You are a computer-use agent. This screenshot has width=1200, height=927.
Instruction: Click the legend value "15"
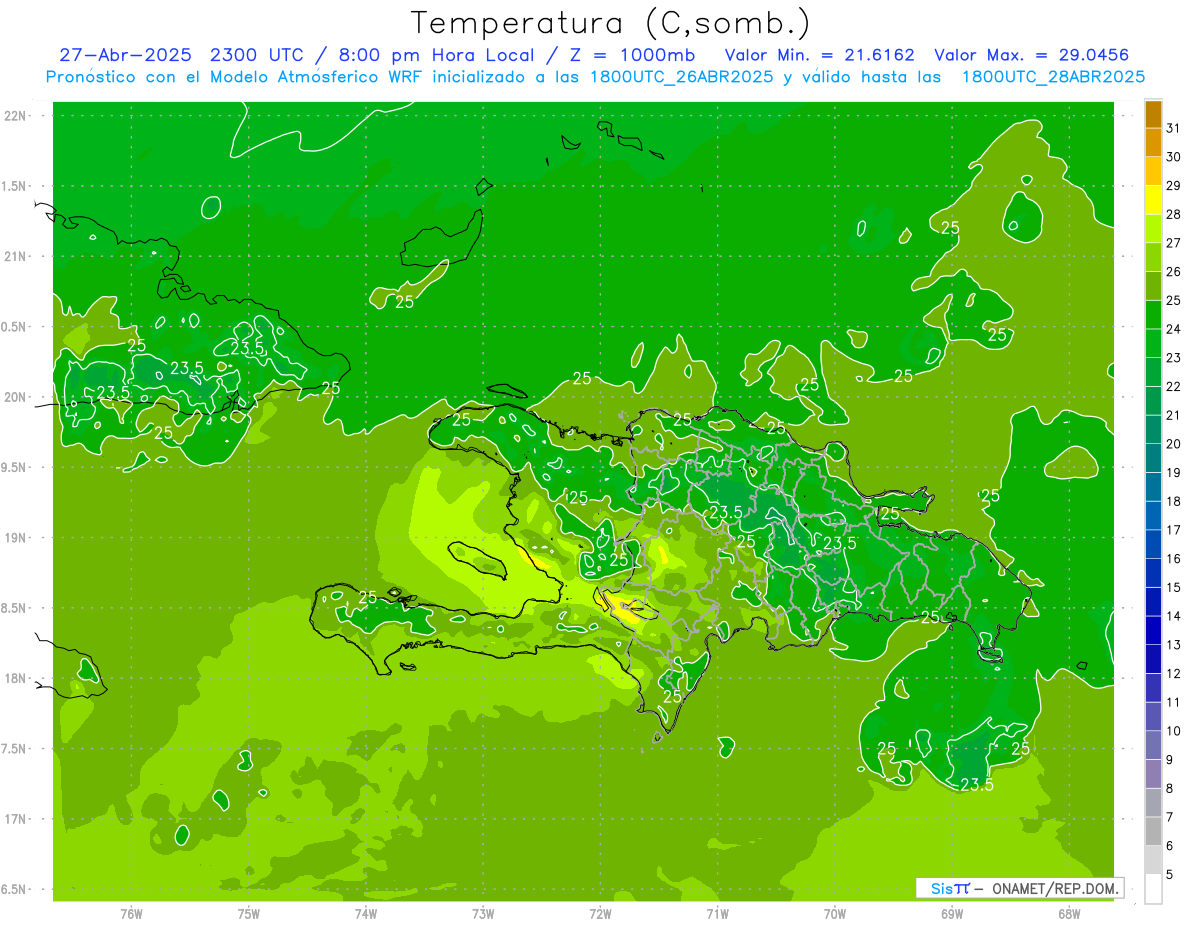[1174, 587]
